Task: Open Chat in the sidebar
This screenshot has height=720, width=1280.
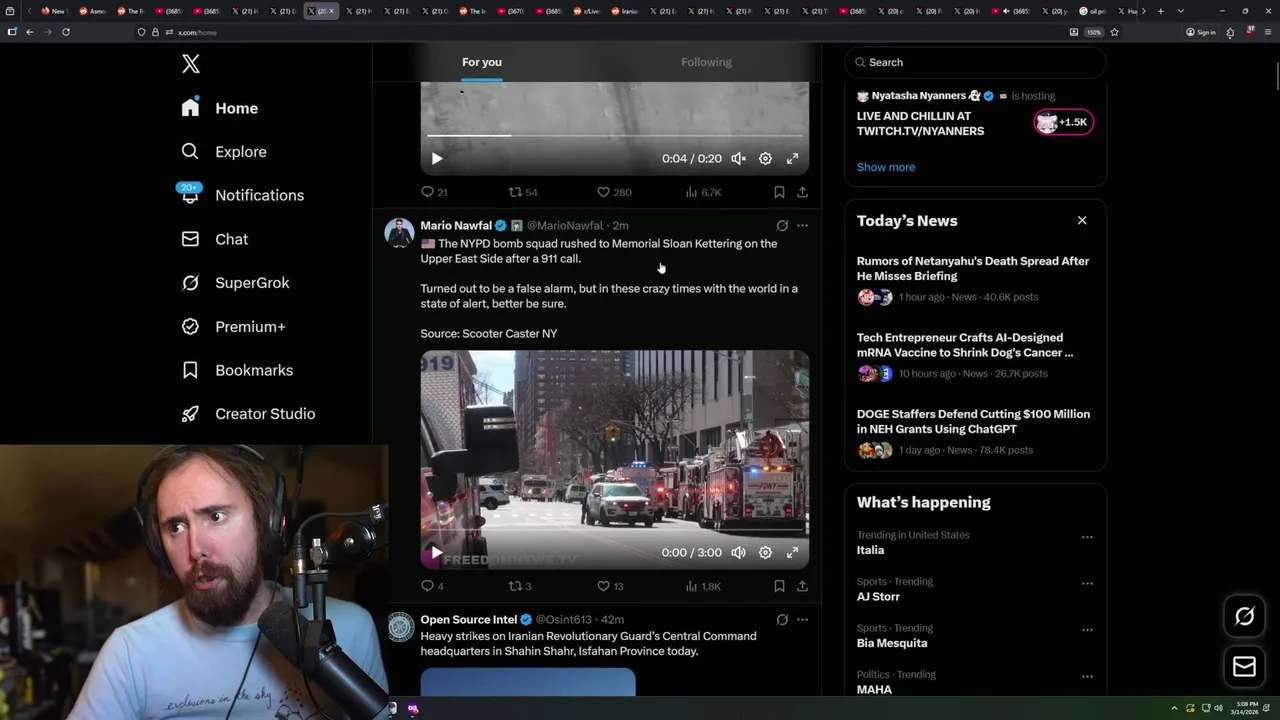Action: coord(214,239)
